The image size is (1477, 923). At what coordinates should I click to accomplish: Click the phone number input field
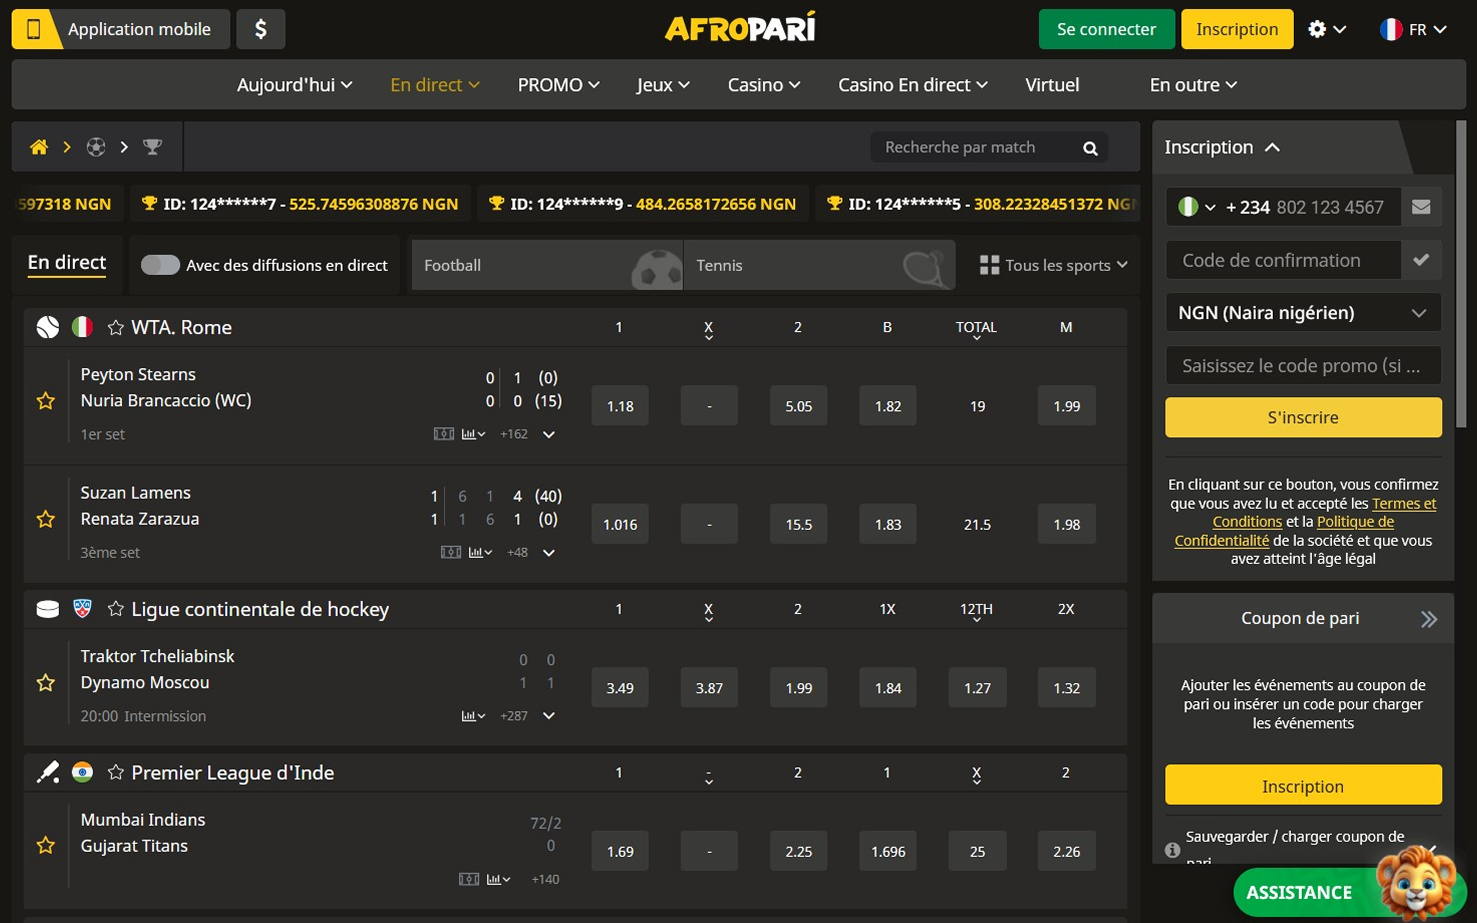pyautogui.click(x=1330, y=207)
